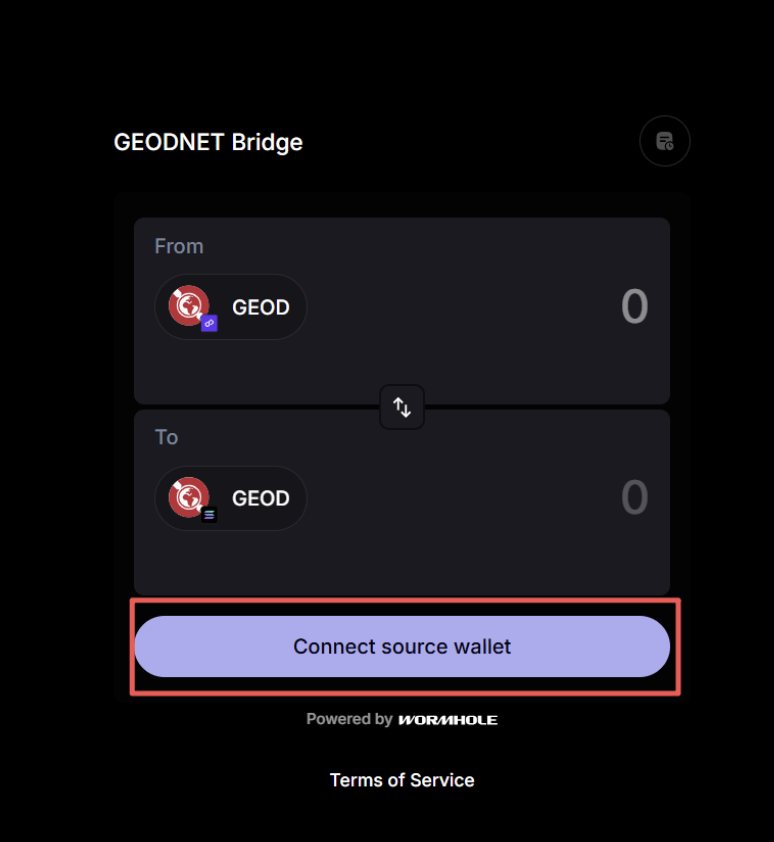The height and width of the screenshot is (842, 774).
Task: Click the GEOD label in From section
Action: [x=261, y=308]
